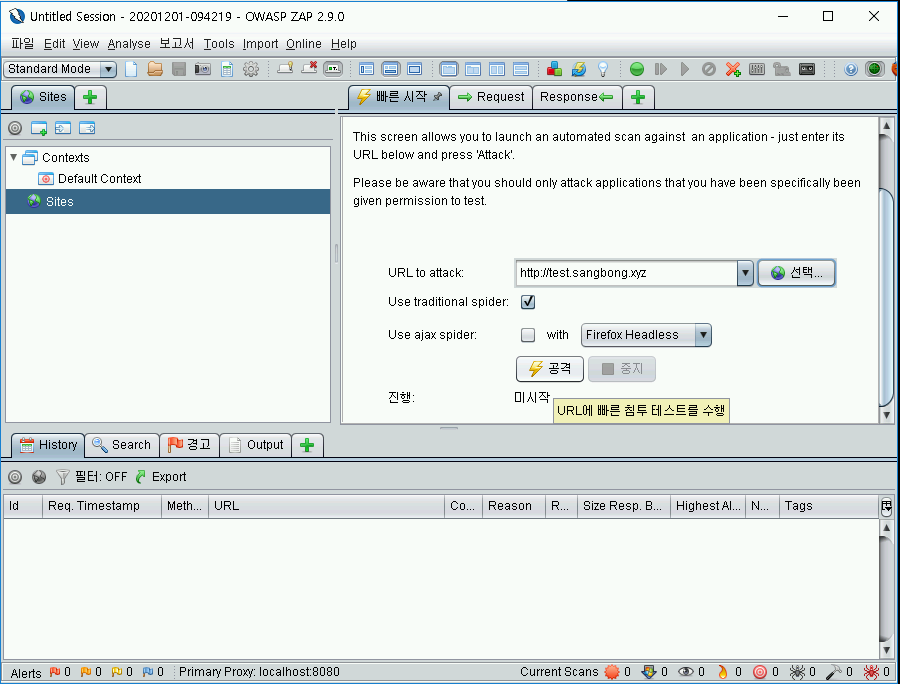This screenshot has height=684, width=900.
Task: Open the URL to attack dropdown arrow
Action: (745, 273)
